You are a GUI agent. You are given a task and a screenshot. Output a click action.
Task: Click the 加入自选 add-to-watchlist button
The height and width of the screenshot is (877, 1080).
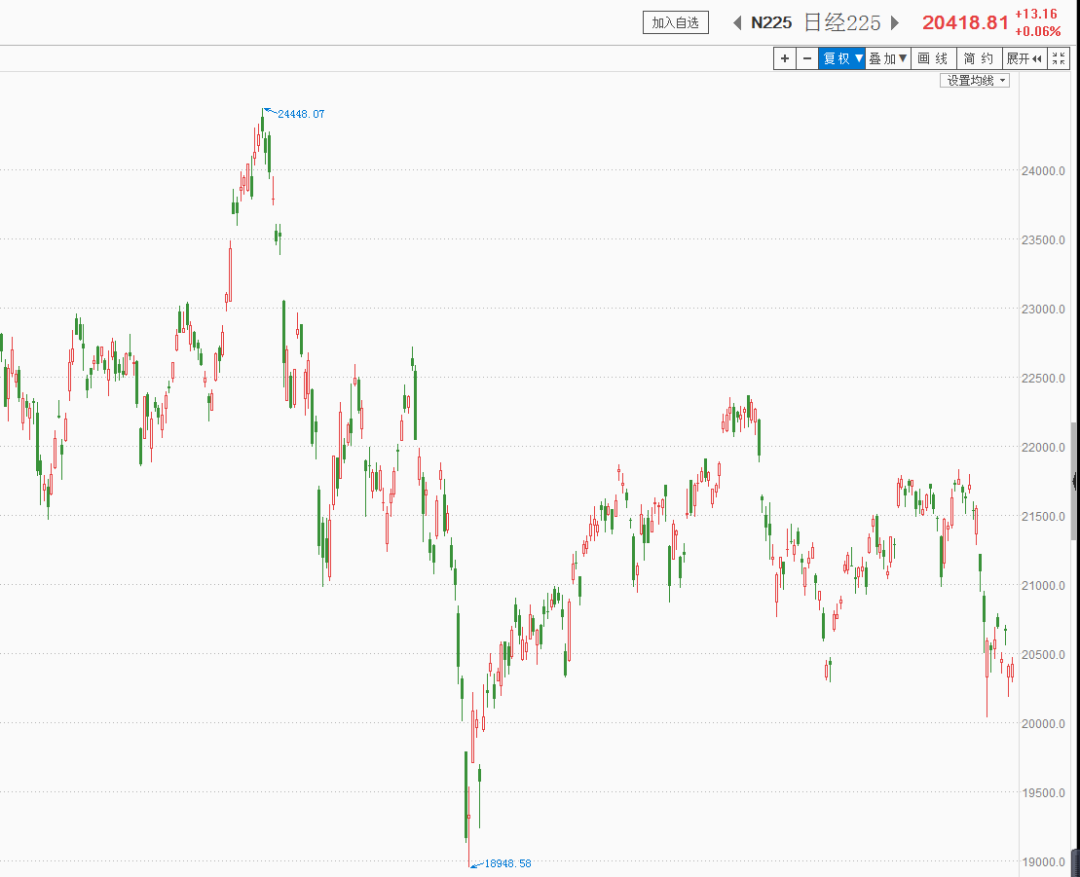675,23
